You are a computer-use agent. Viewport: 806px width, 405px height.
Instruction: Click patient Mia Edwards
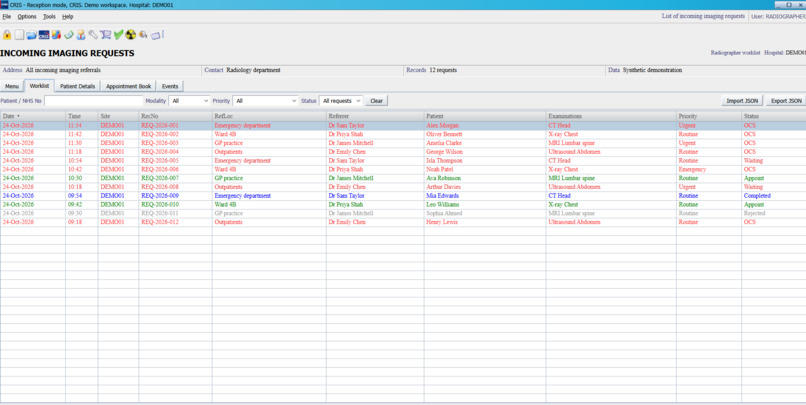(x=442, y=195)
